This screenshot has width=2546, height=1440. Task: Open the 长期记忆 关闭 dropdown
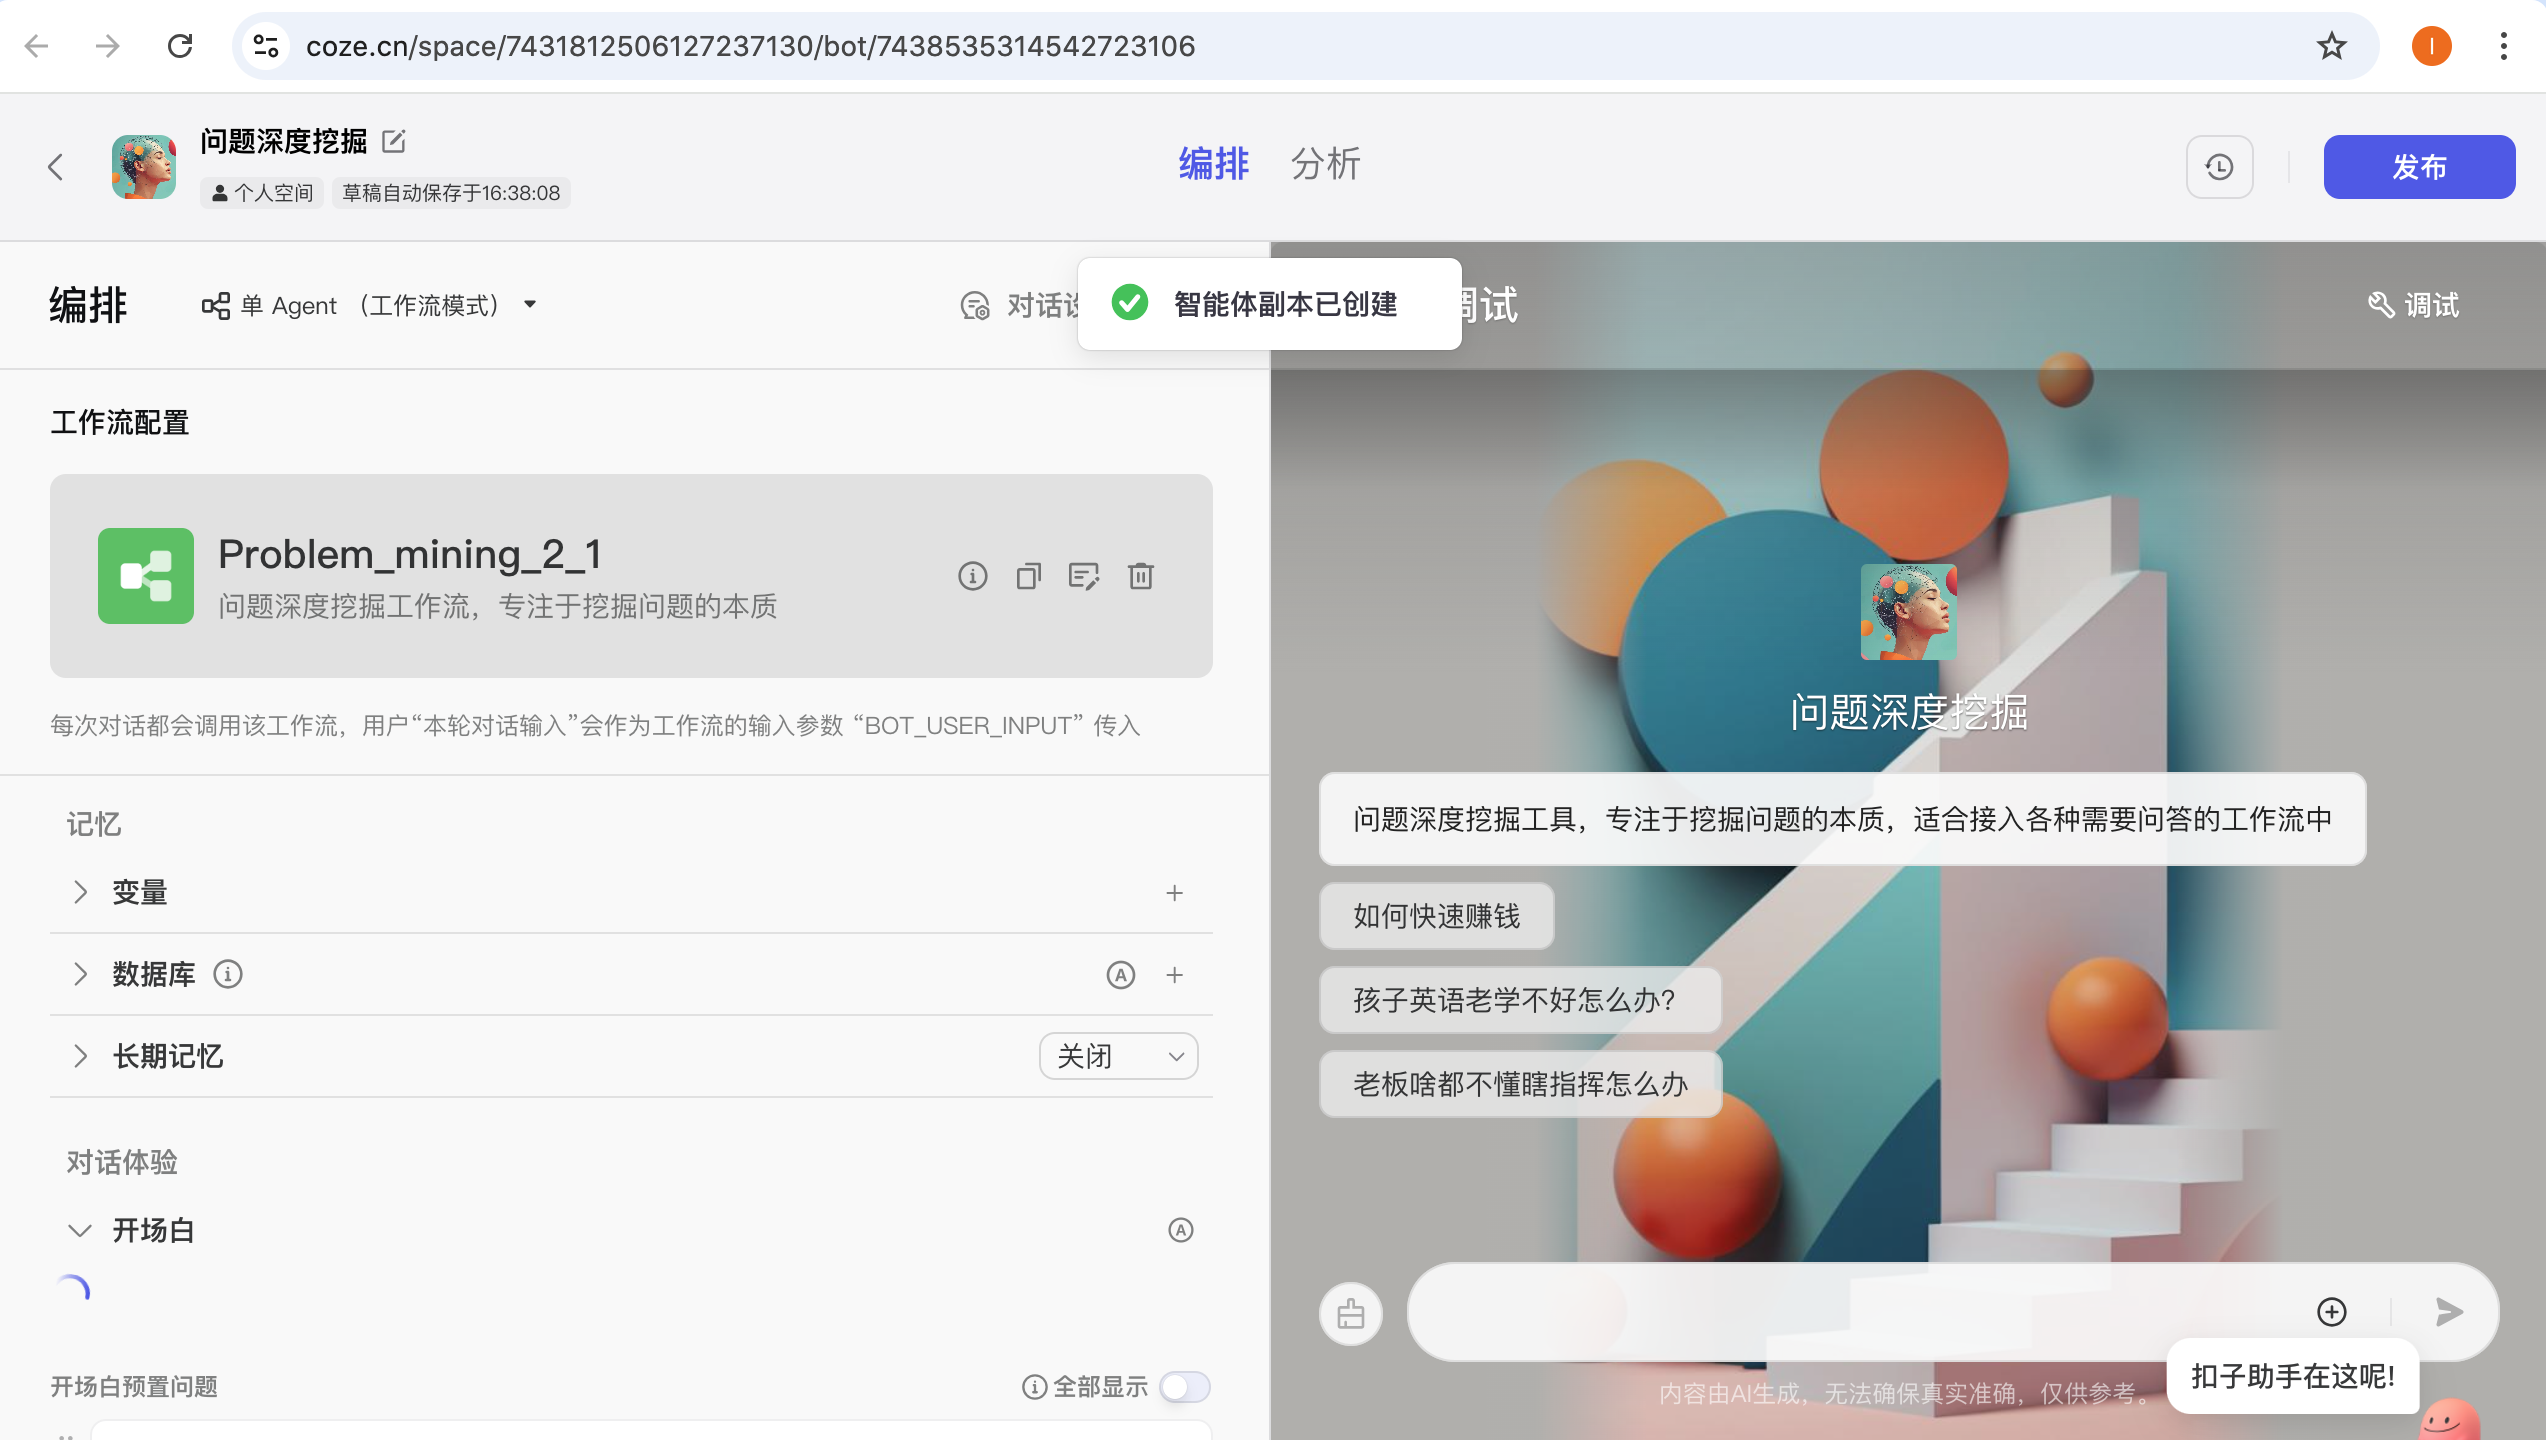[1119, 1056]
